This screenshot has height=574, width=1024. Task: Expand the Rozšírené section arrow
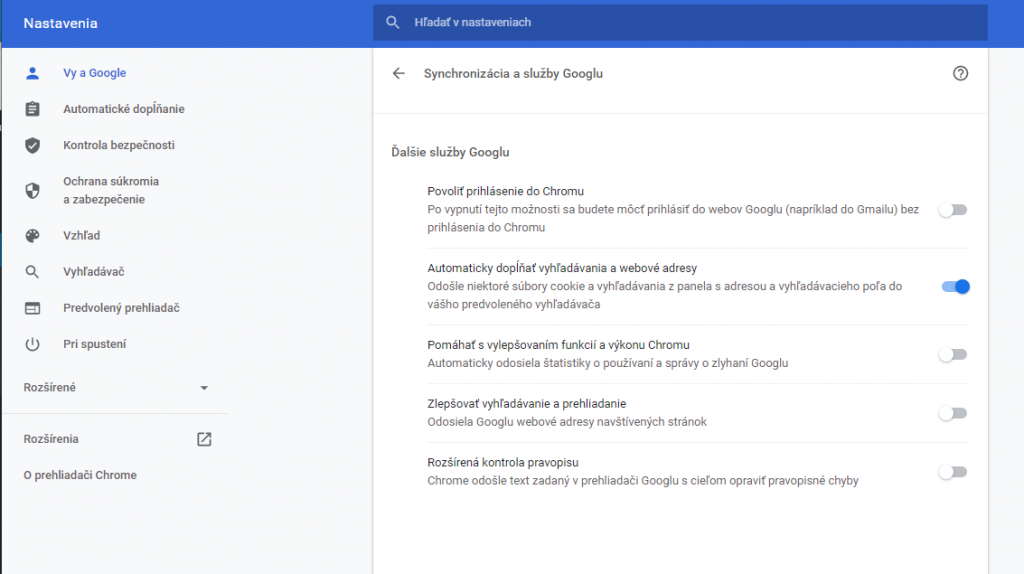coord(204,388)
